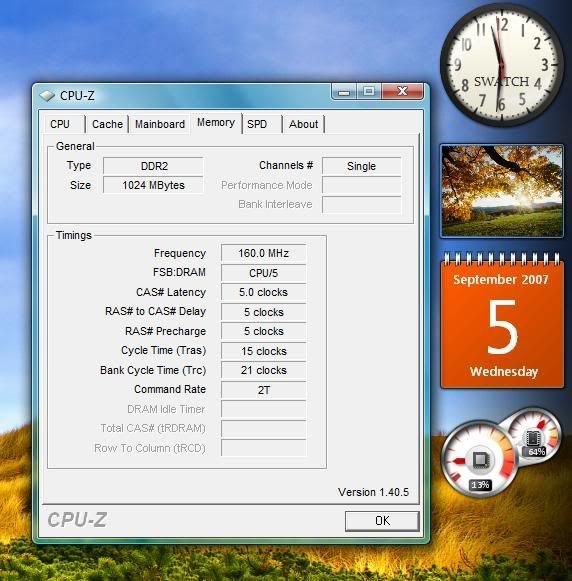Click the empty DRAM Idle Timer field
The image size is (572, 581).
pyautogui.click(x=264, y=409)
